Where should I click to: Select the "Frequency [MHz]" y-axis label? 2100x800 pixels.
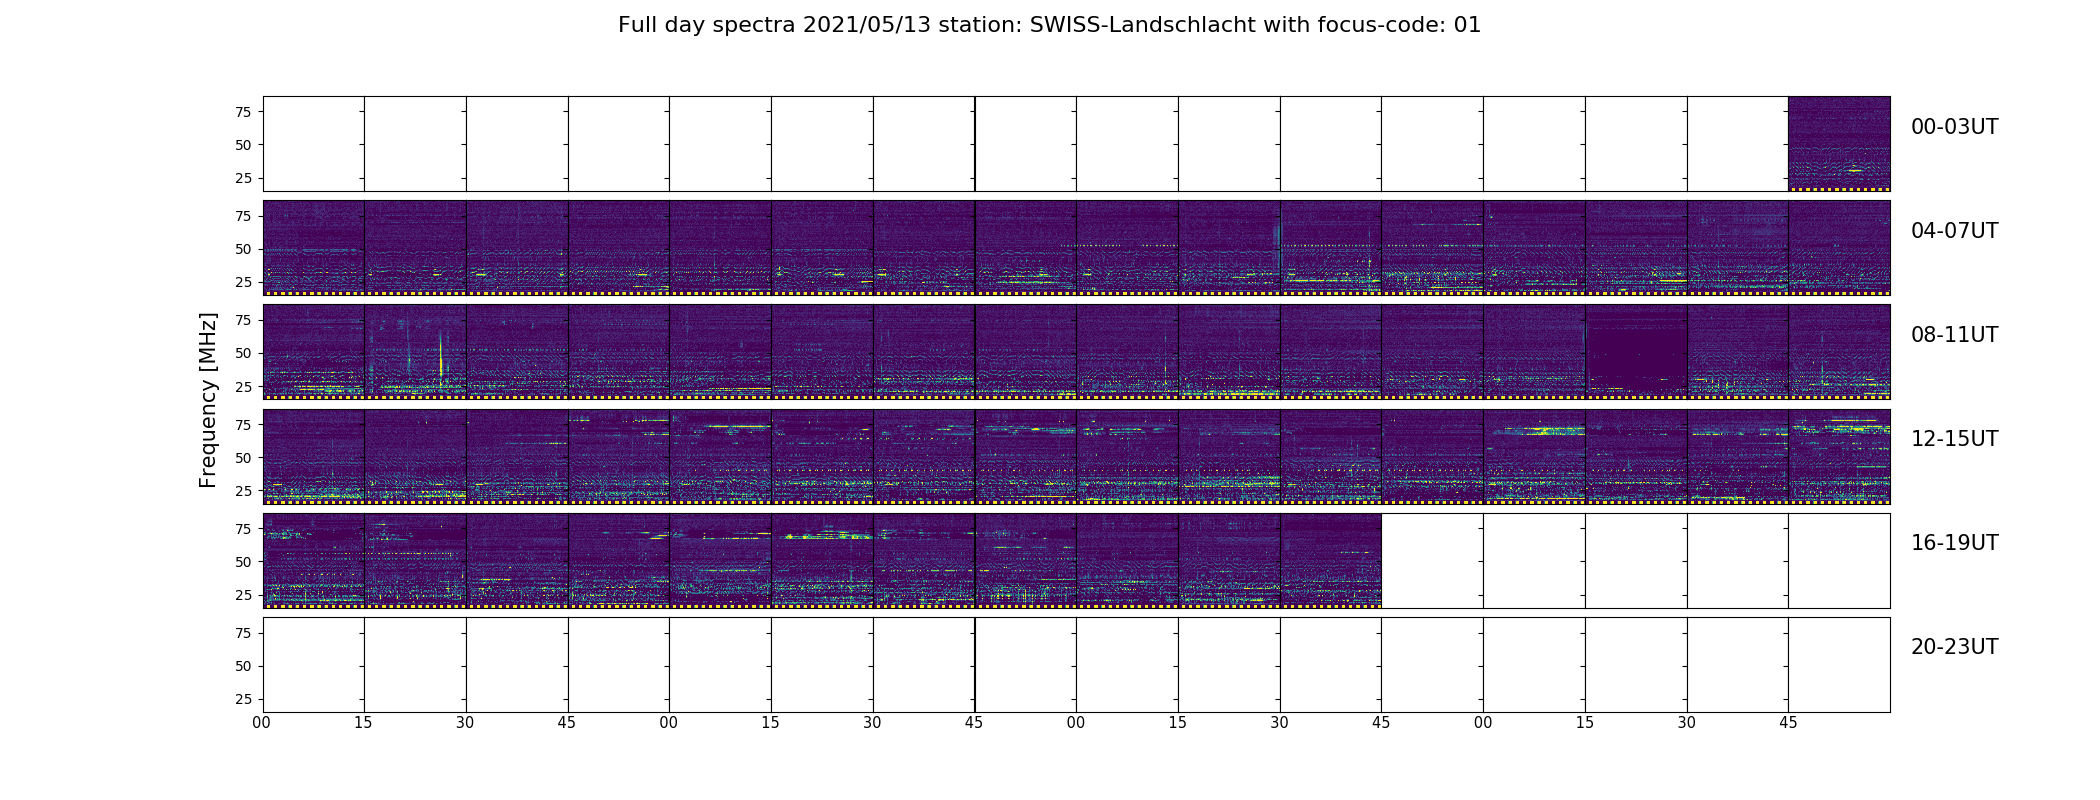click(208, 400)
